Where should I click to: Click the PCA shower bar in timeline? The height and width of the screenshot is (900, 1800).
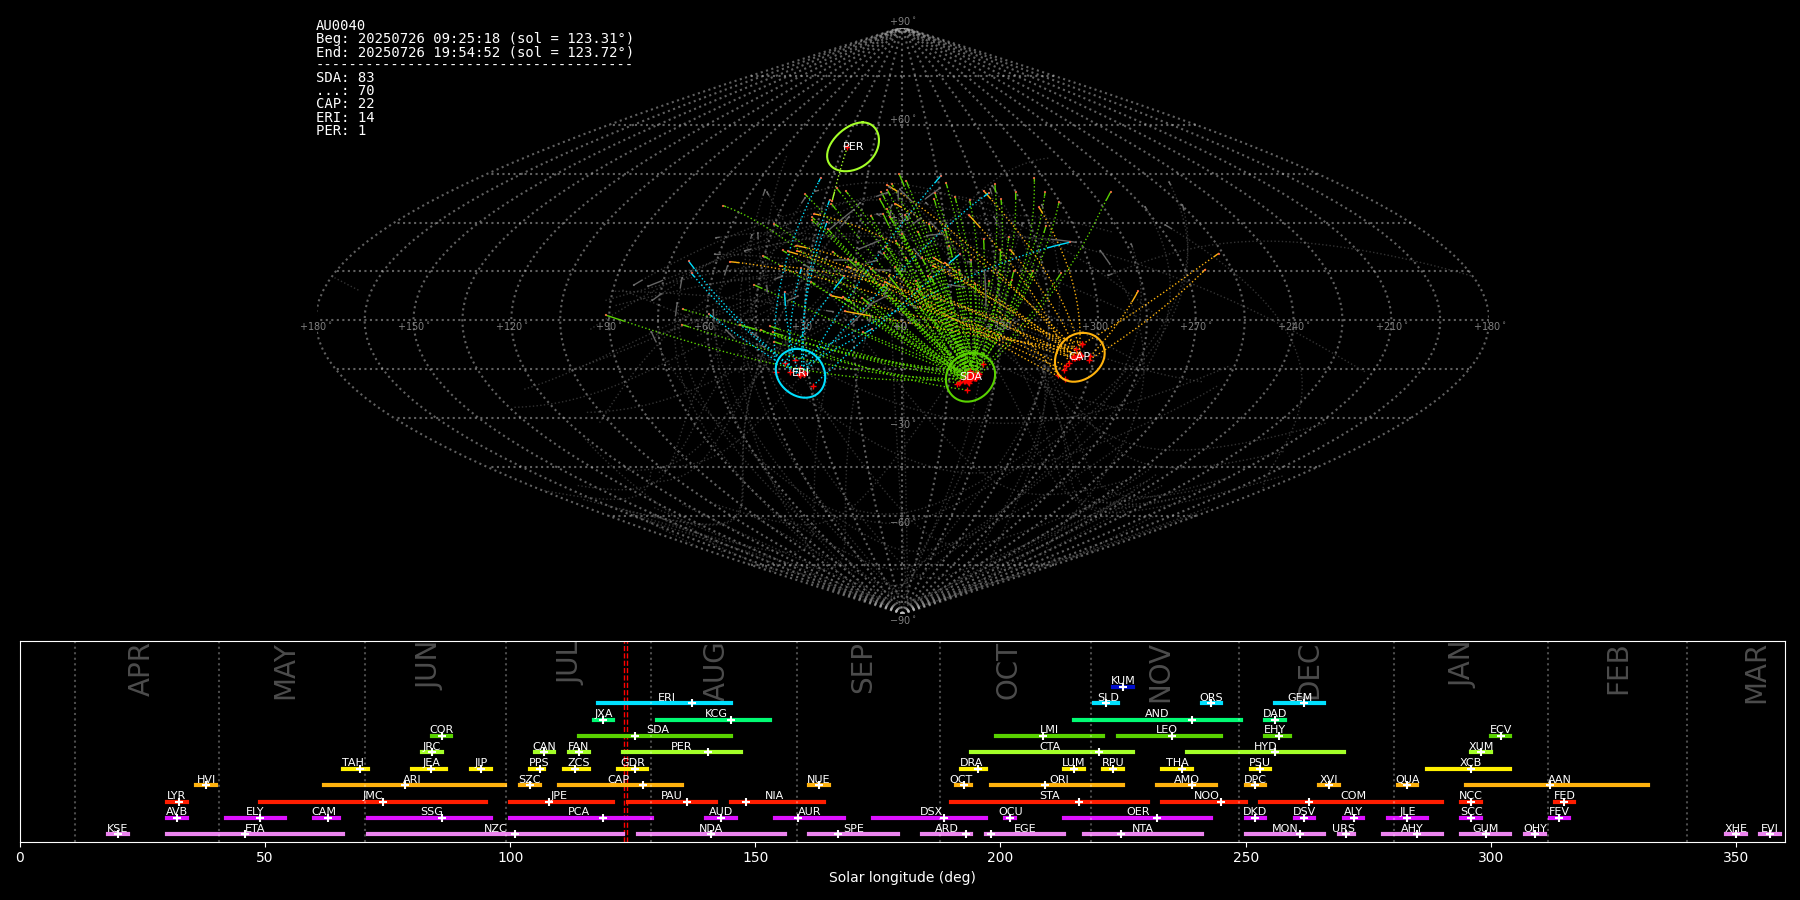(x=580, y=818)
